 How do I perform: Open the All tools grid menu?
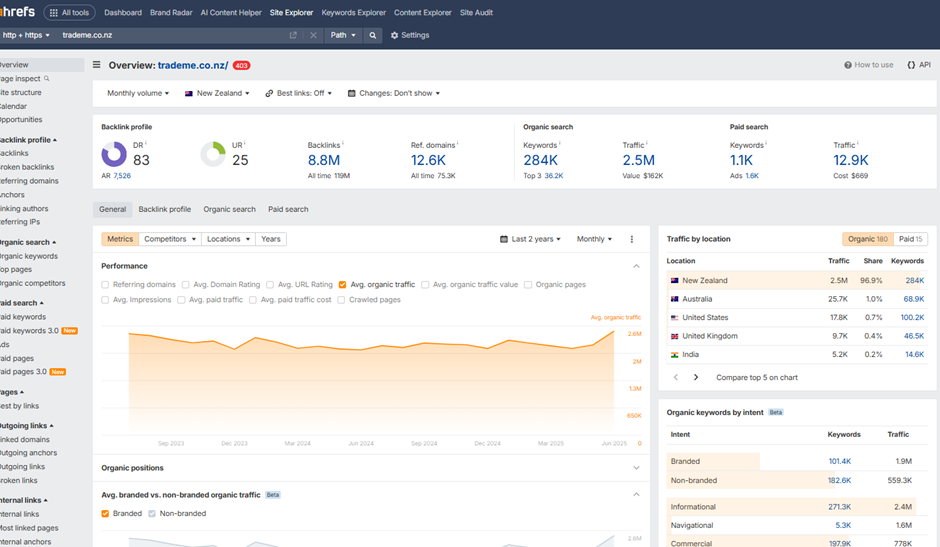(70, 13)
